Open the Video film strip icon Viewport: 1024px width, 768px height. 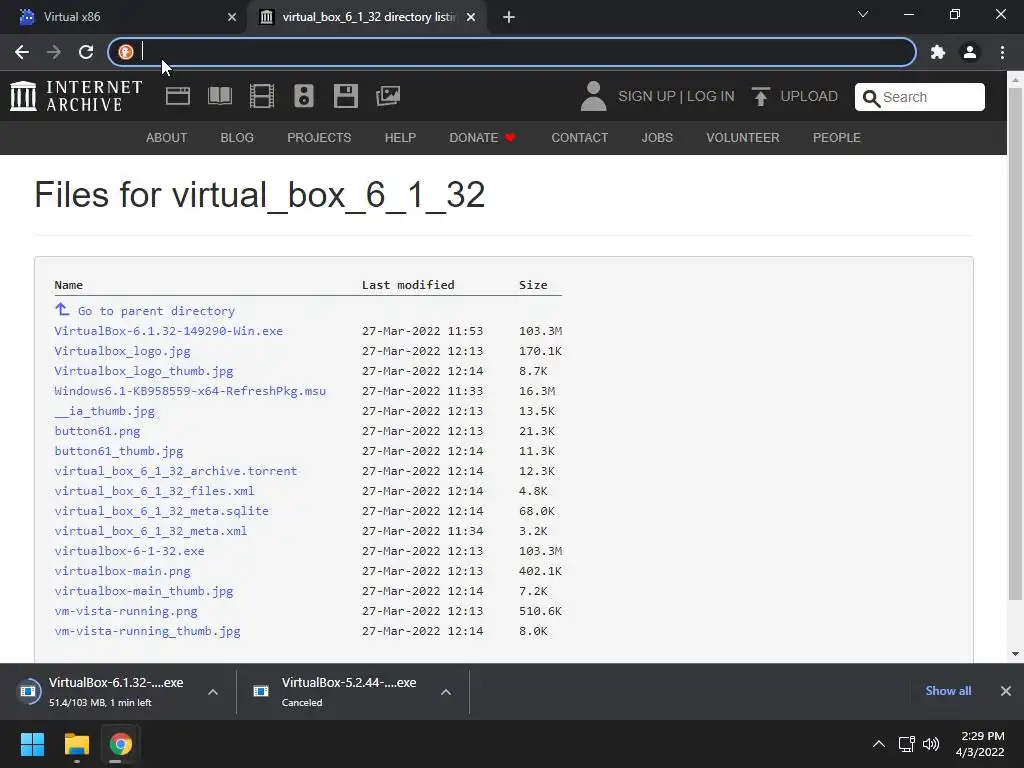pos(262,96)
